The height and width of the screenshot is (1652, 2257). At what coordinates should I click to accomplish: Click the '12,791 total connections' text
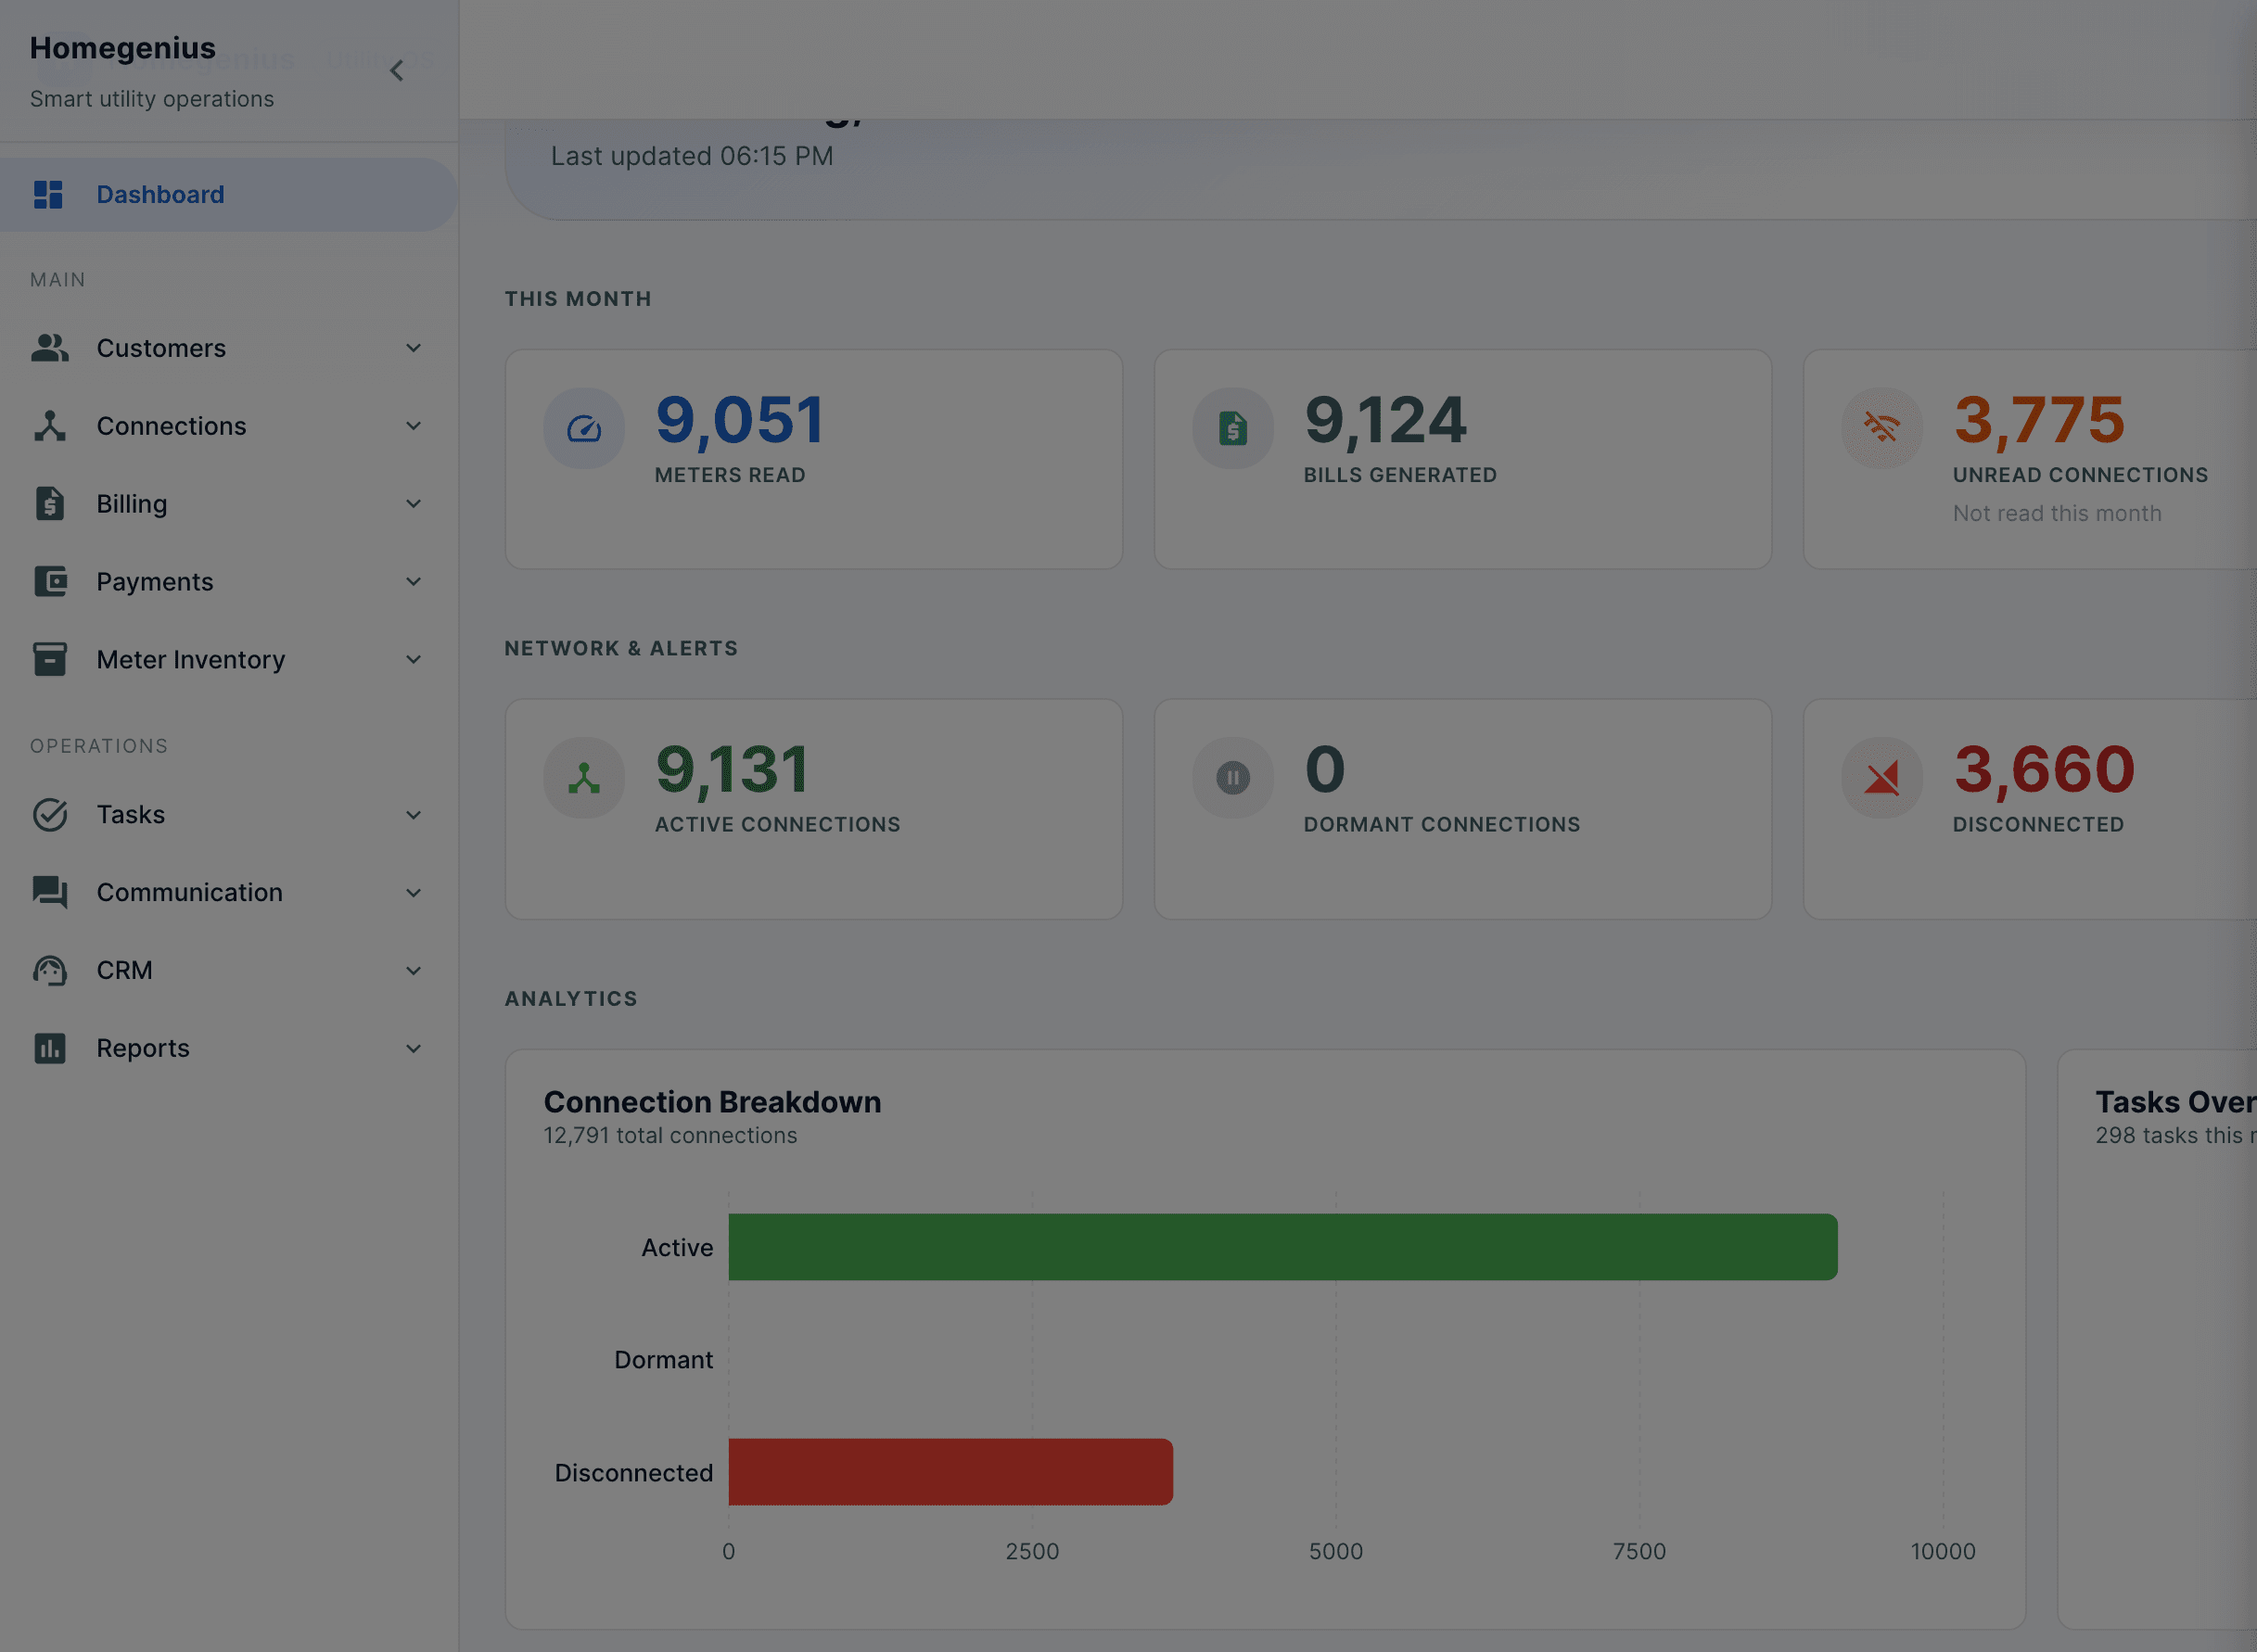coord(670,1136)
